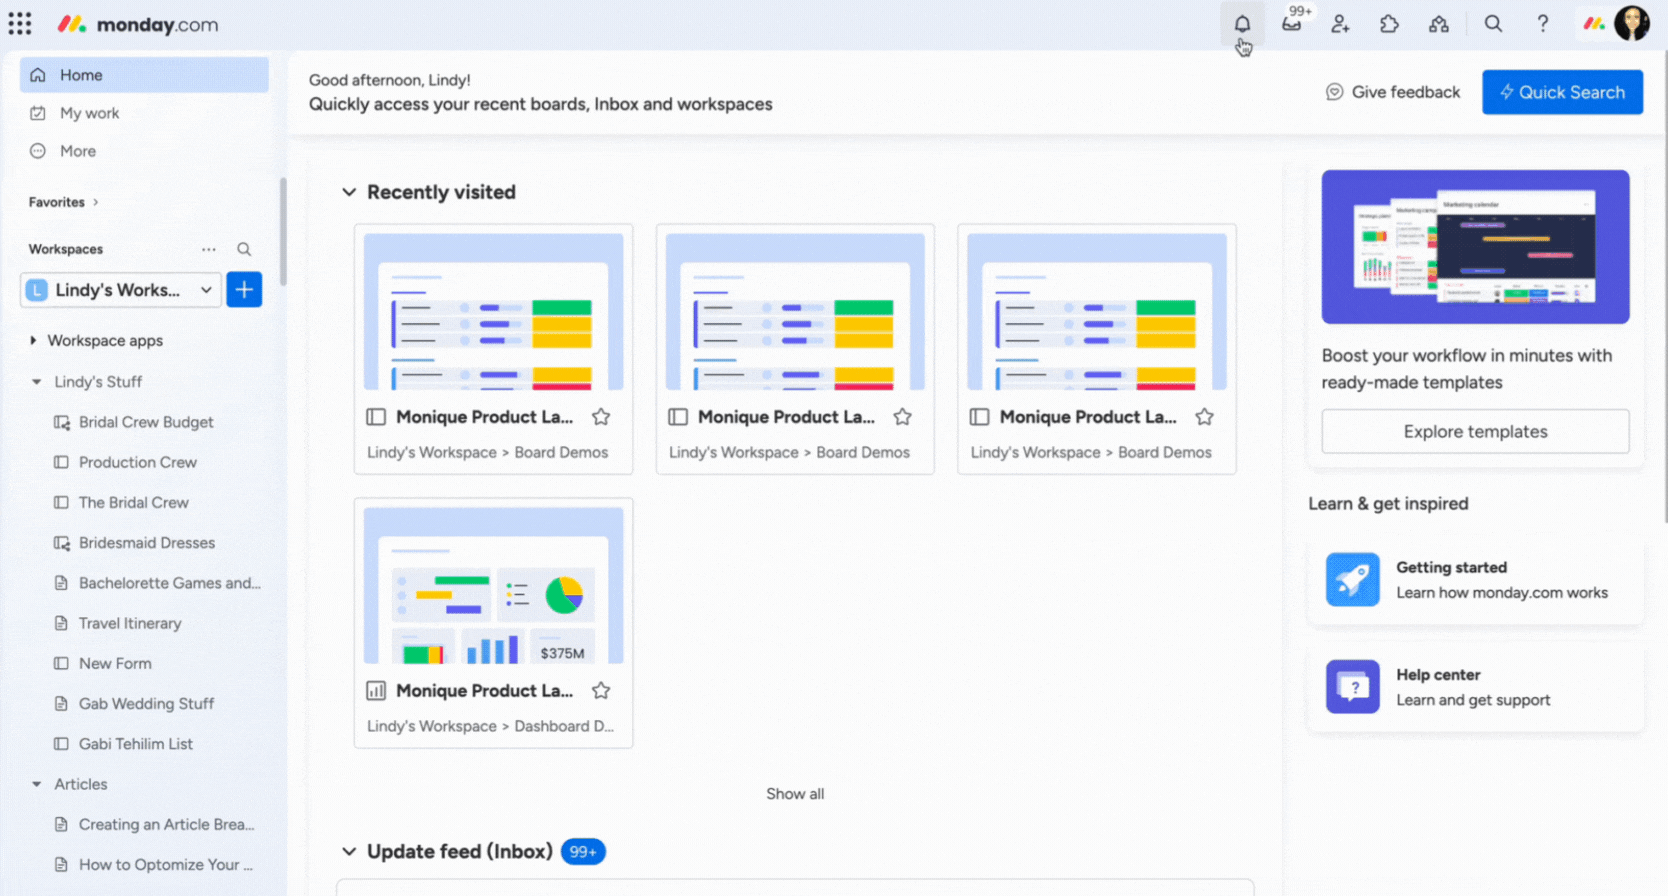
Task: Click the board icon on first recent card
Action: (x=376, y=417)
